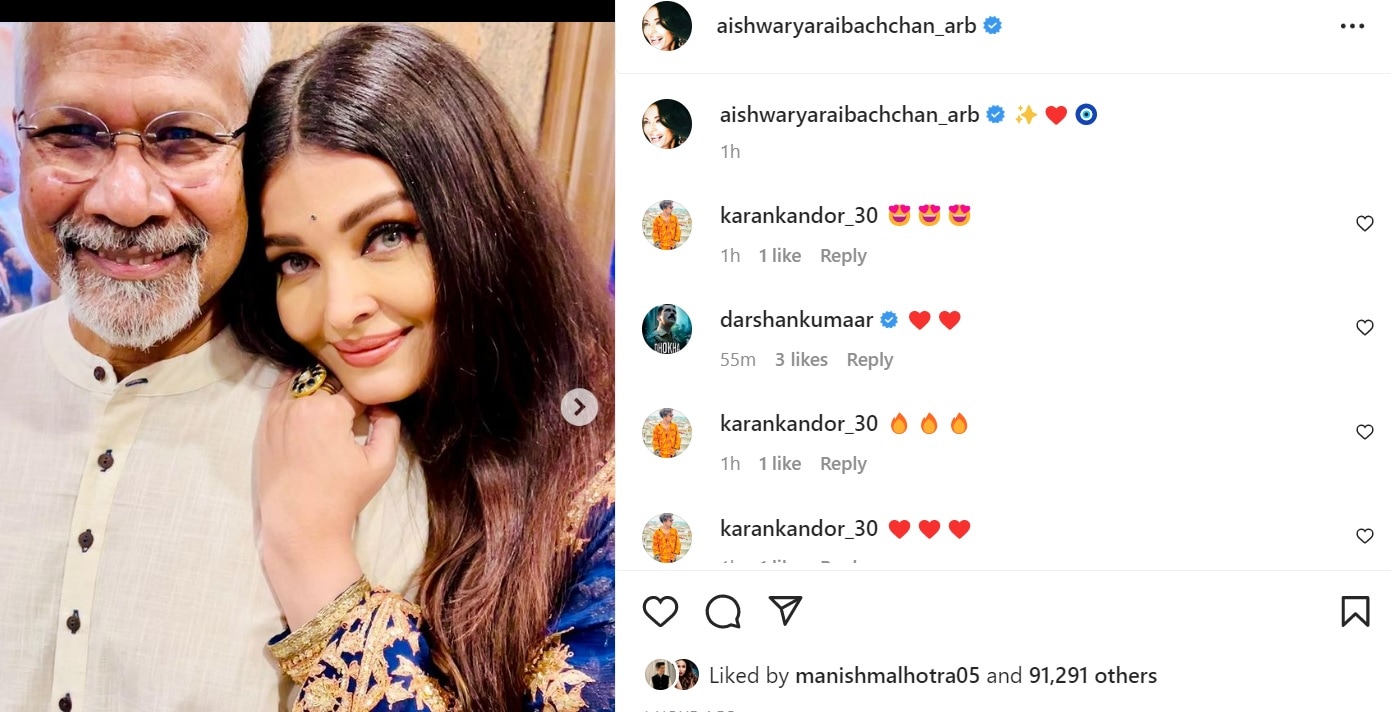Share the post with the paper plane icon
This screenshot has height=712, width=1391.
[786, 610]
